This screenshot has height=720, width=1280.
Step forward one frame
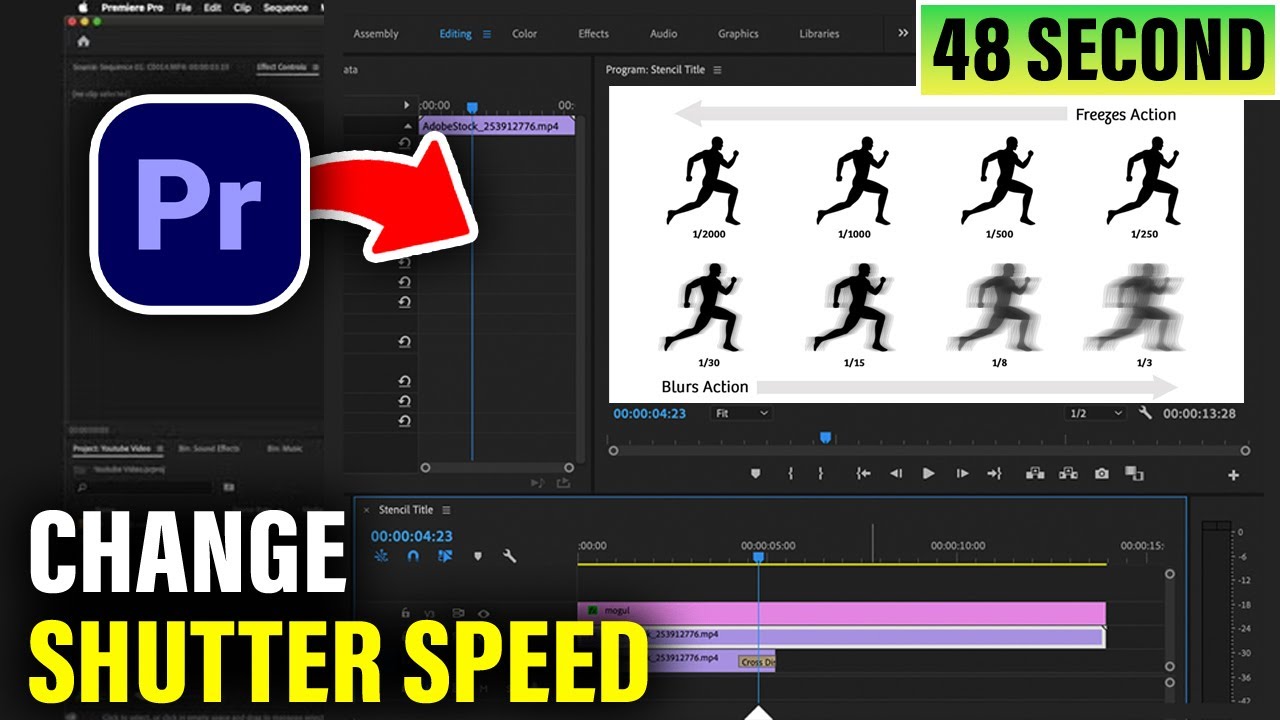pyautogui.click(x=962, y=474)
